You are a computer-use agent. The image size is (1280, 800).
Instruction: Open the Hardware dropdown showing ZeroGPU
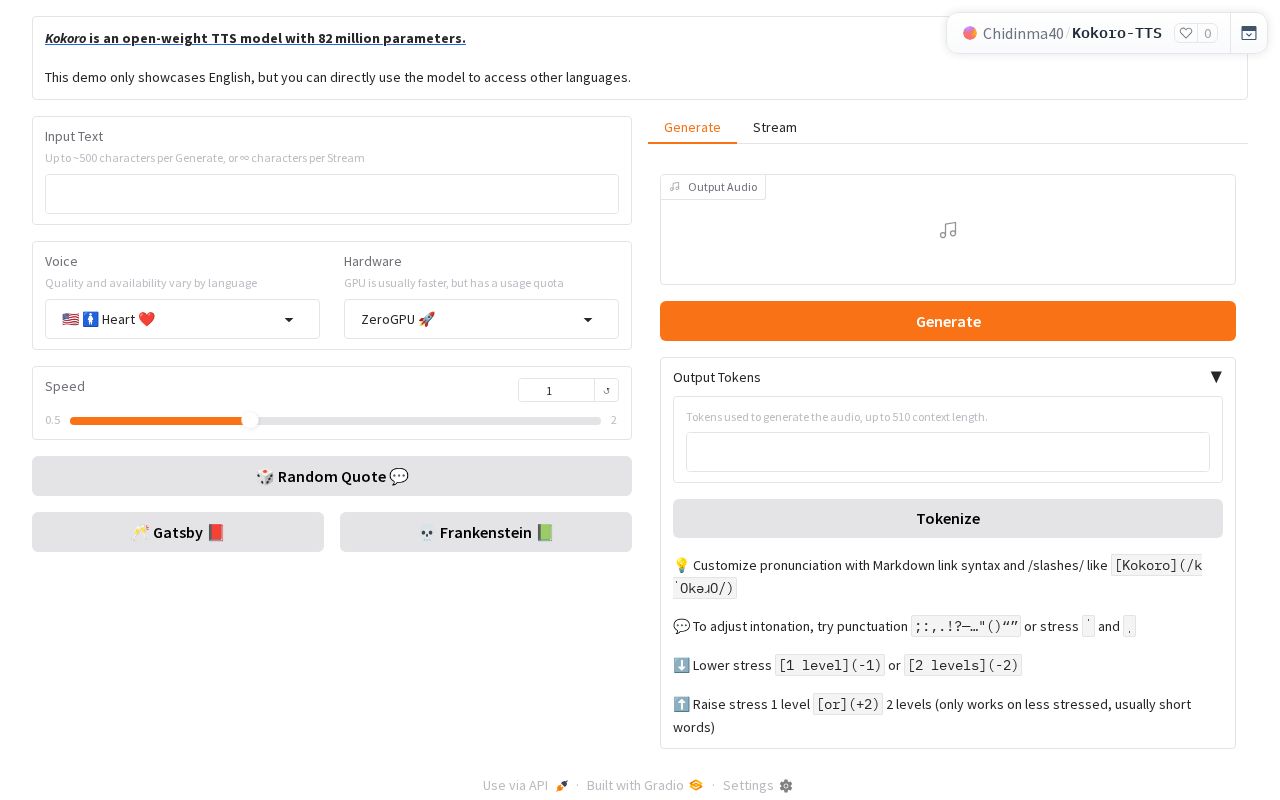click(x=481, y=319)
